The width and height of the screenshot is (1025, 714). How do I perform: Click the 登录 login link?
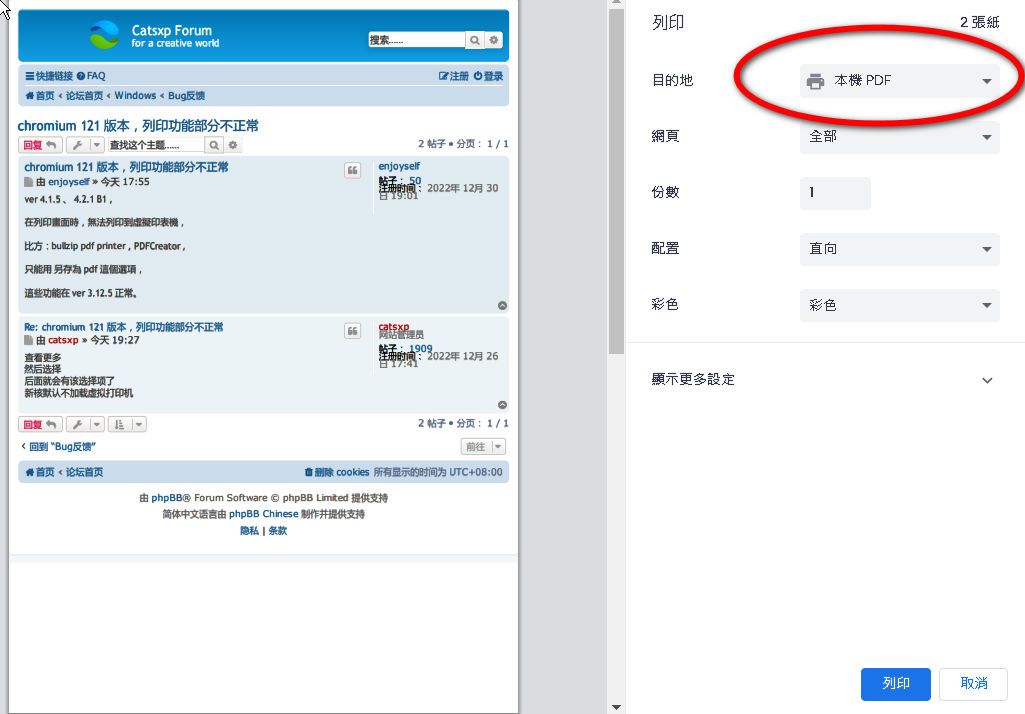pos(488,76)
